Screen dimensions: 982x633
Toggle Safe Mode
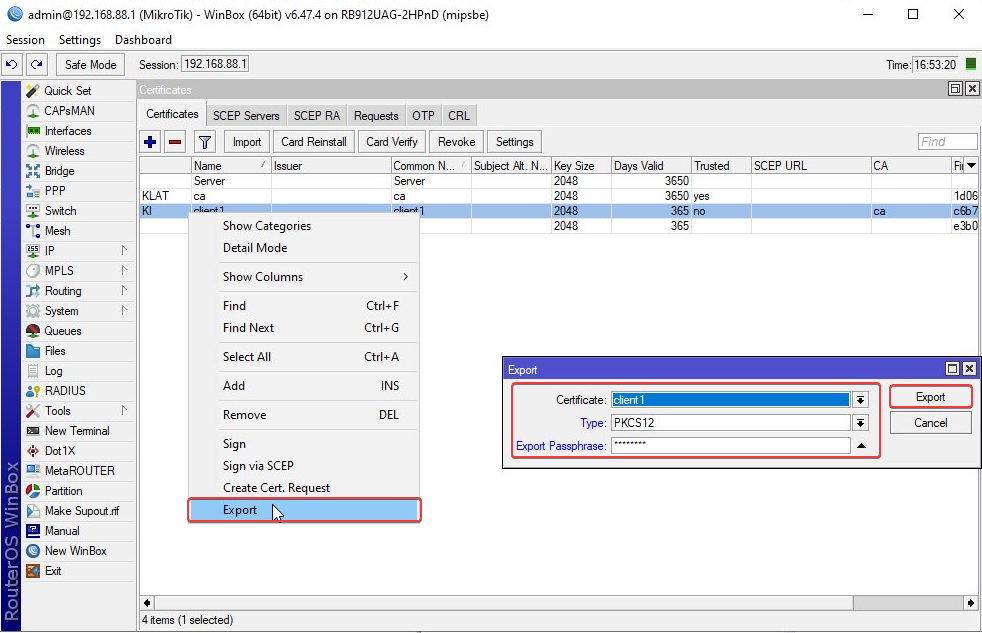click(90, 64)
